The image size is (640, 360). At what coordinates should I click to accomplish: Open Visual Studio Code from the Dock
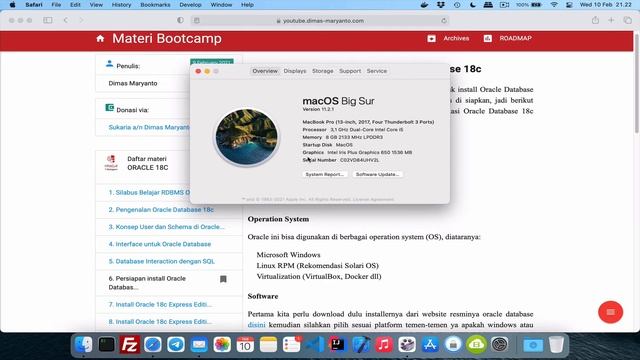[x=315, y=345]
